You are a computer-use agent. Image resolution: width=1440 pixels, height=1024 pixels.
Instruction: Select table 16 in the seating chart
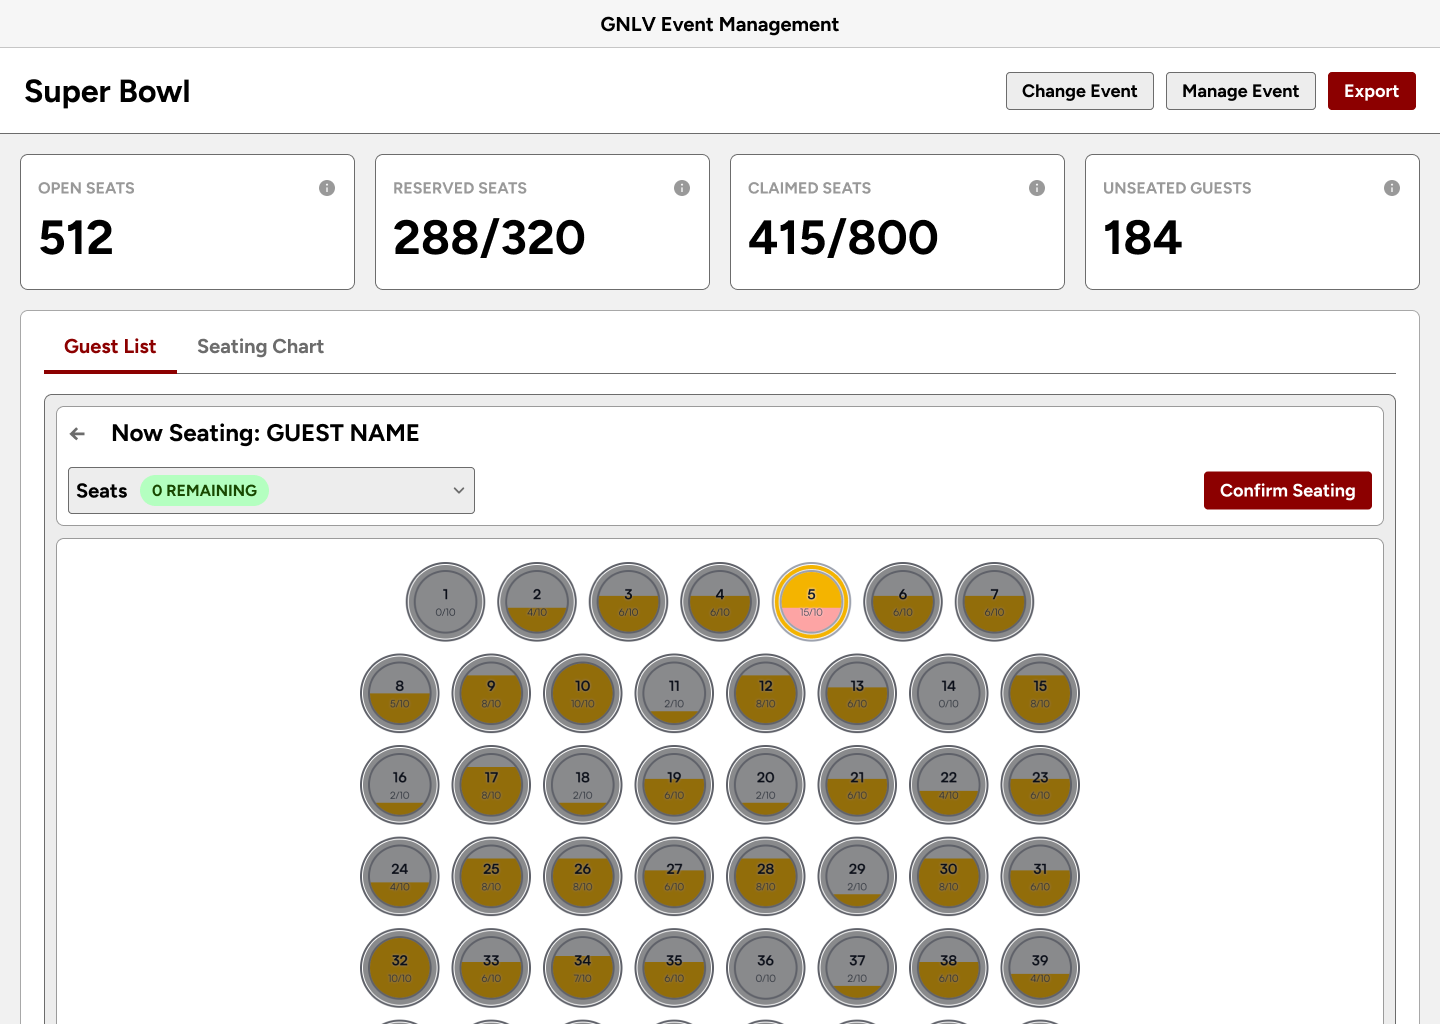pos(400,785)
